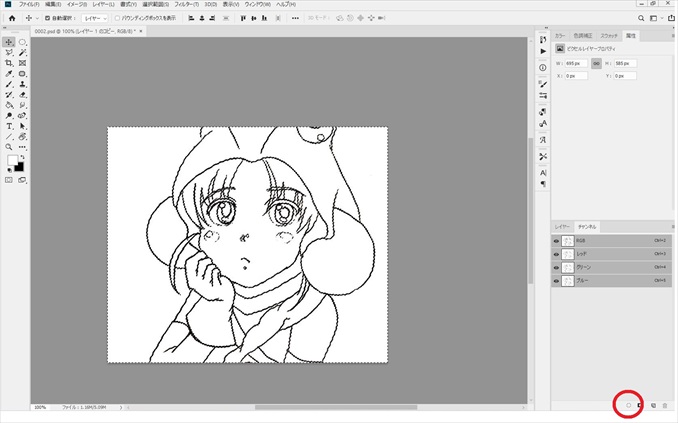Open the search magnifier top right
This screenshot has height=423, width=678.
pos(641,18)
